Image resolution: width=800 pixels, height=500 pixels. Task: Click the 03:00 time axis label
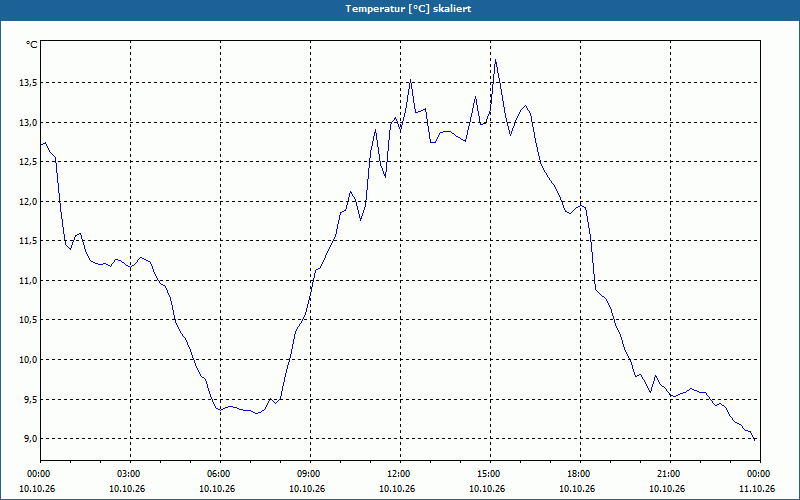tap(131, 474)
